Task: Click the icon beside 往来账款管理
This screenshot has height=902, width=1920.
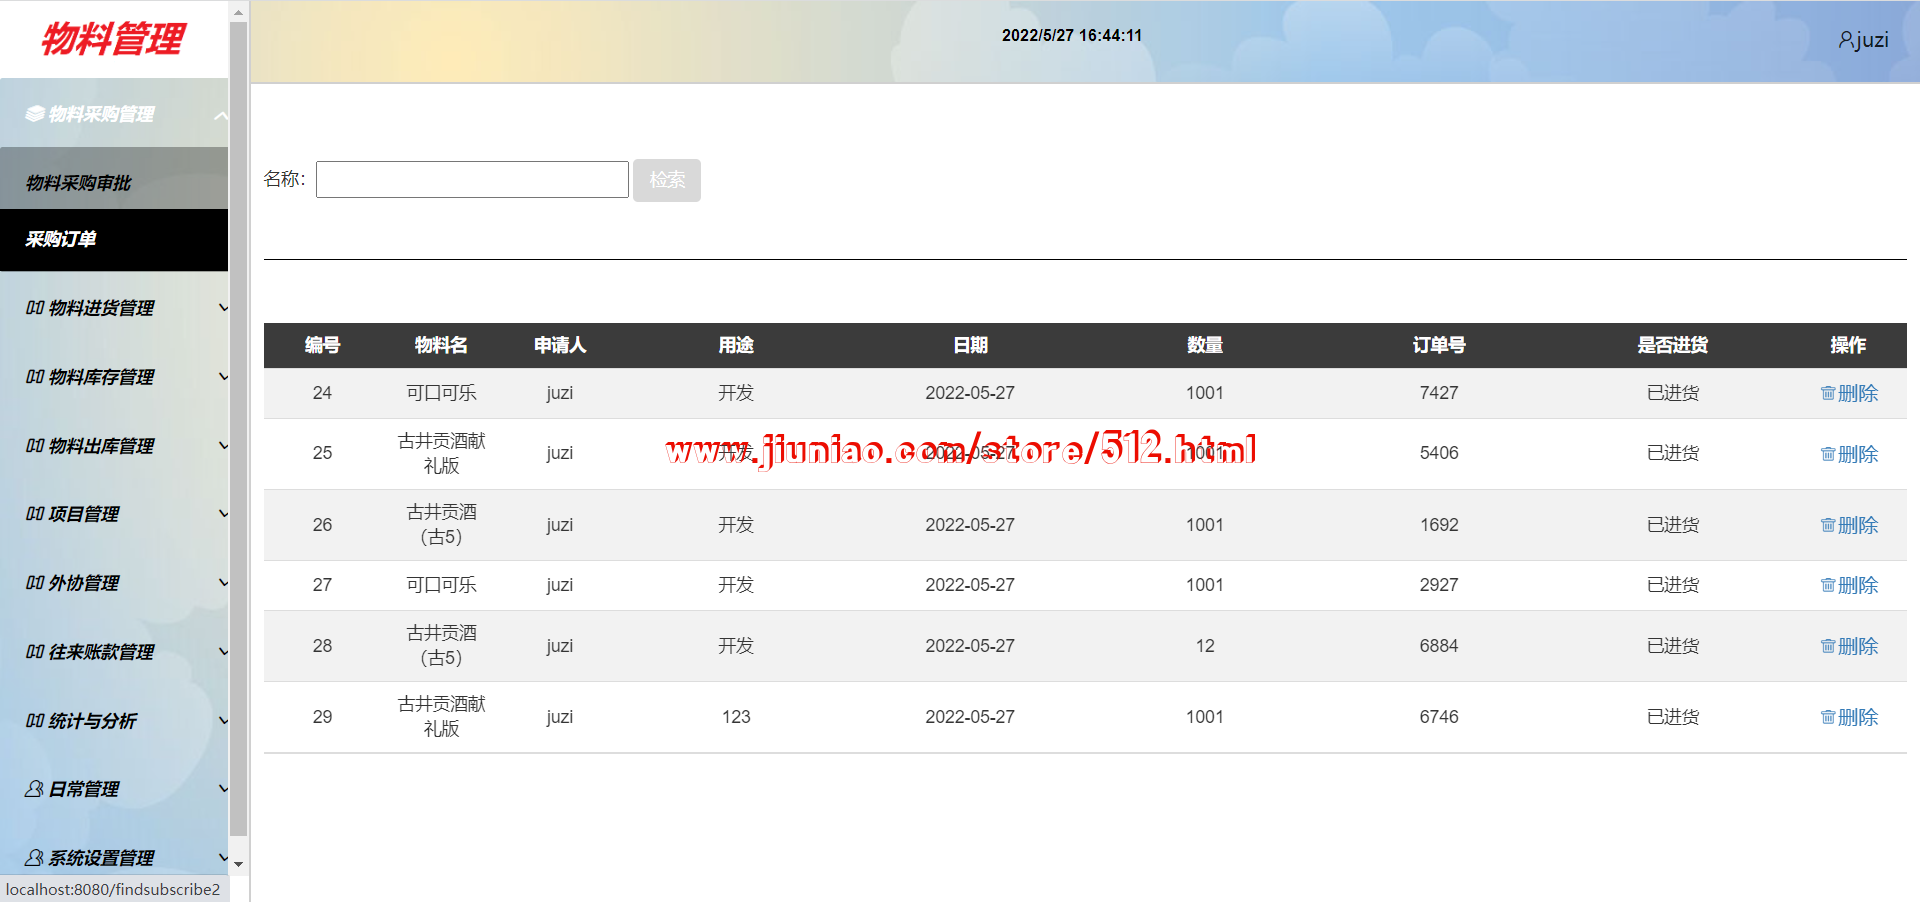Action: [35, 652]
